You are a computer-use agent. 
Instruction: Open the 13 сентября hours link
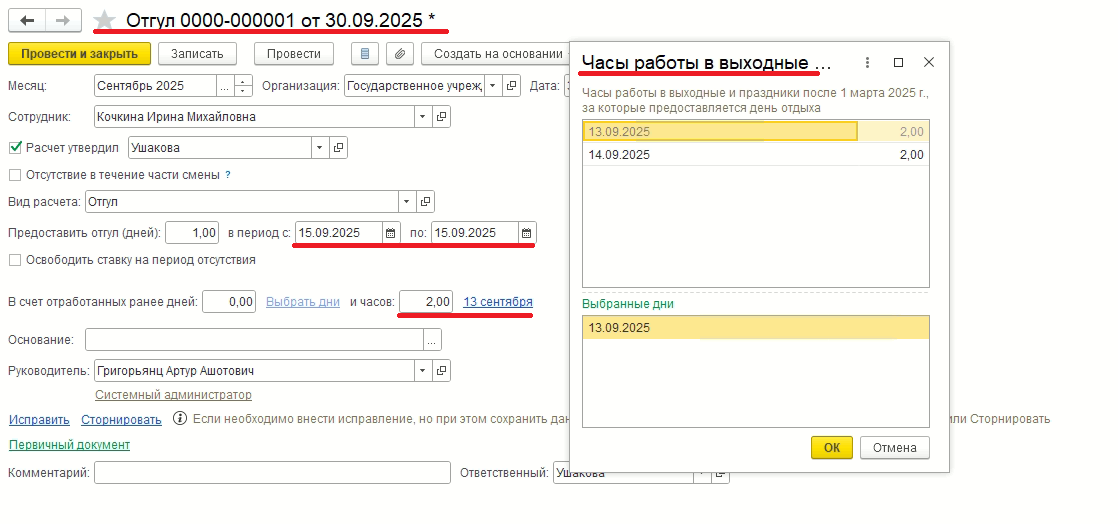pos(498,302)
